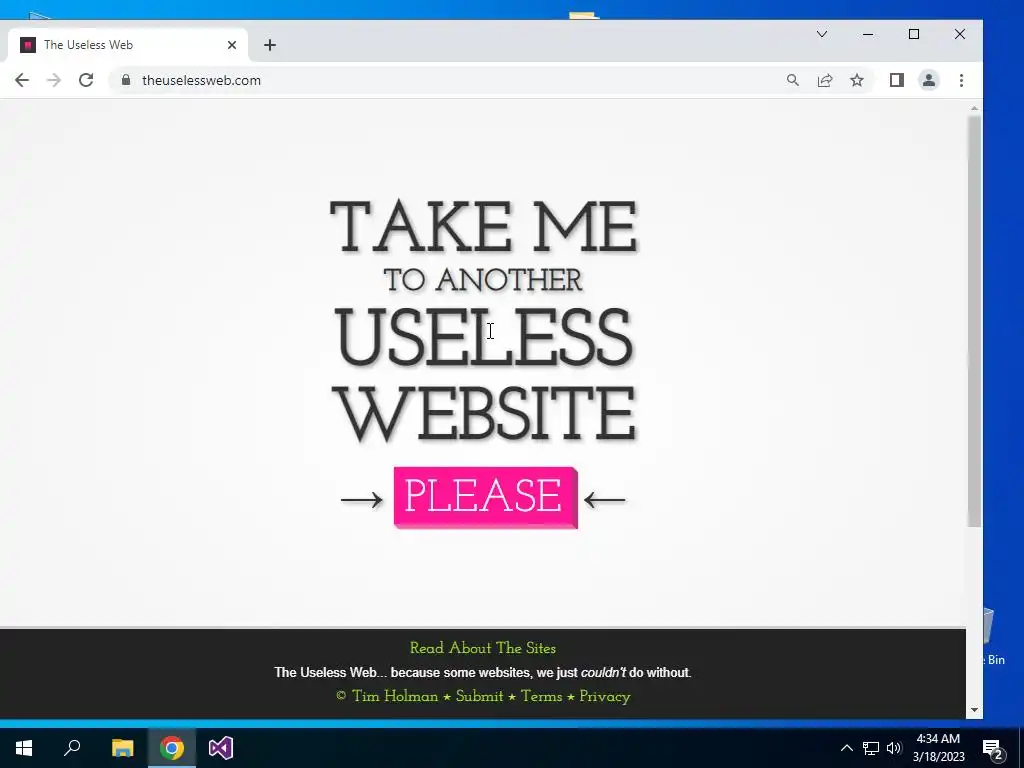1024x768 pixels.
Task: Click the TO ANOTHER text
Action: click(483, 280)
